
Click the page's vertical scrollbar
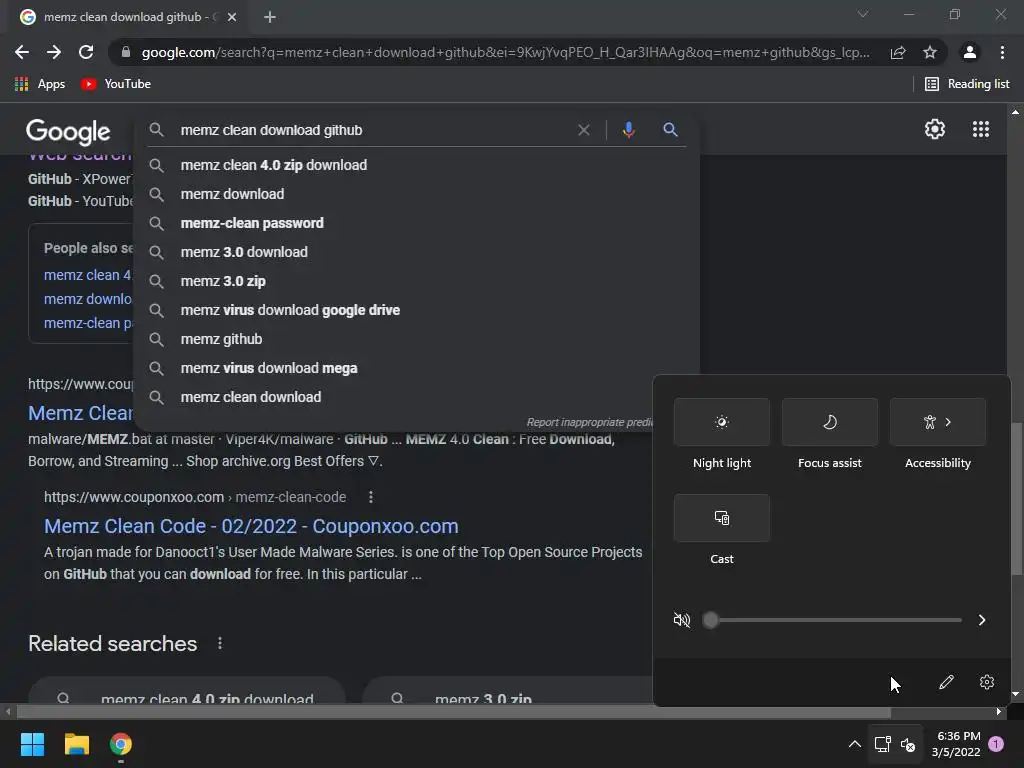point(1016,500)
